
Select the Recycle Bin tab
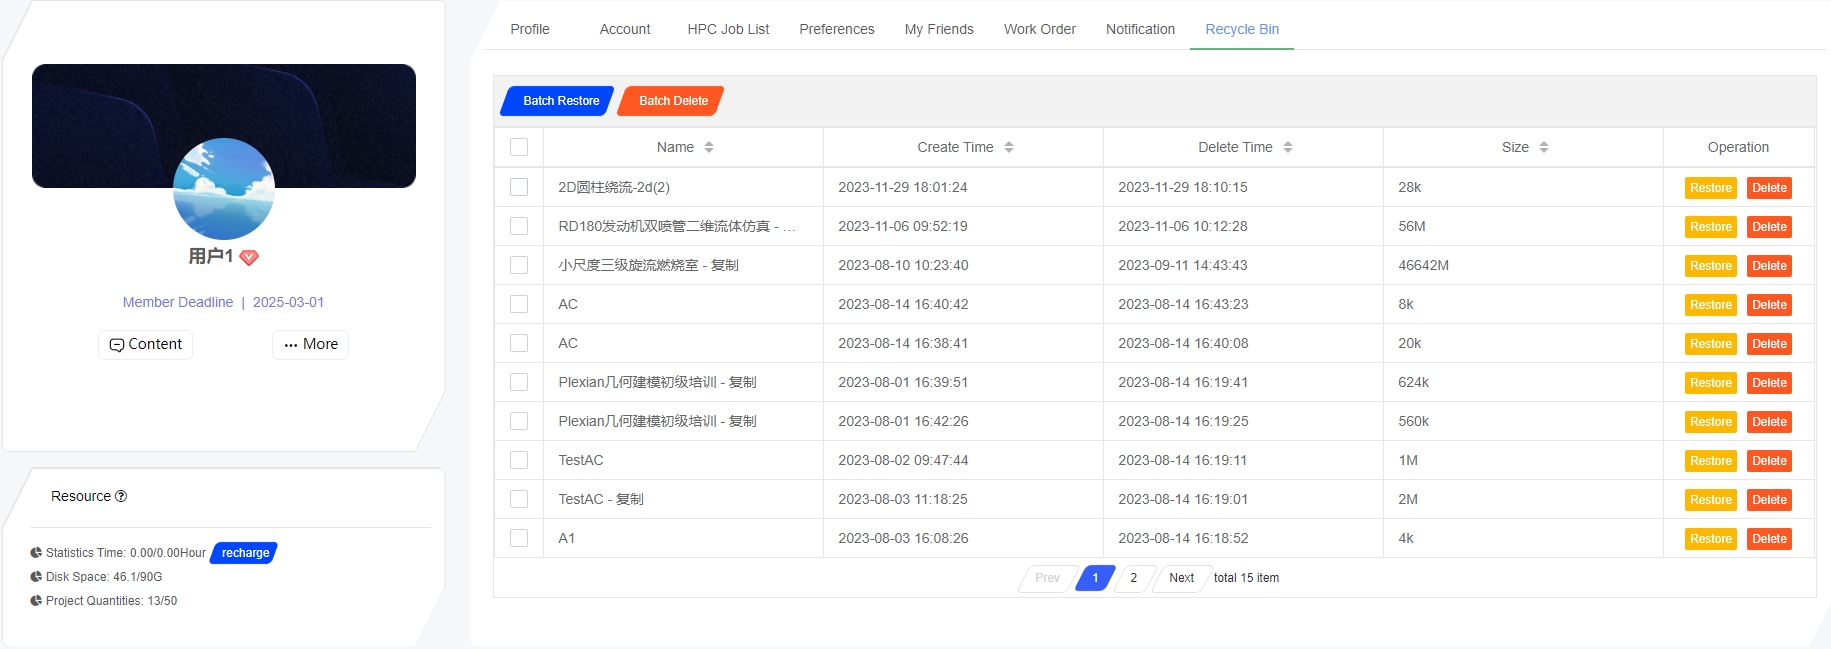coord(1242,29)
